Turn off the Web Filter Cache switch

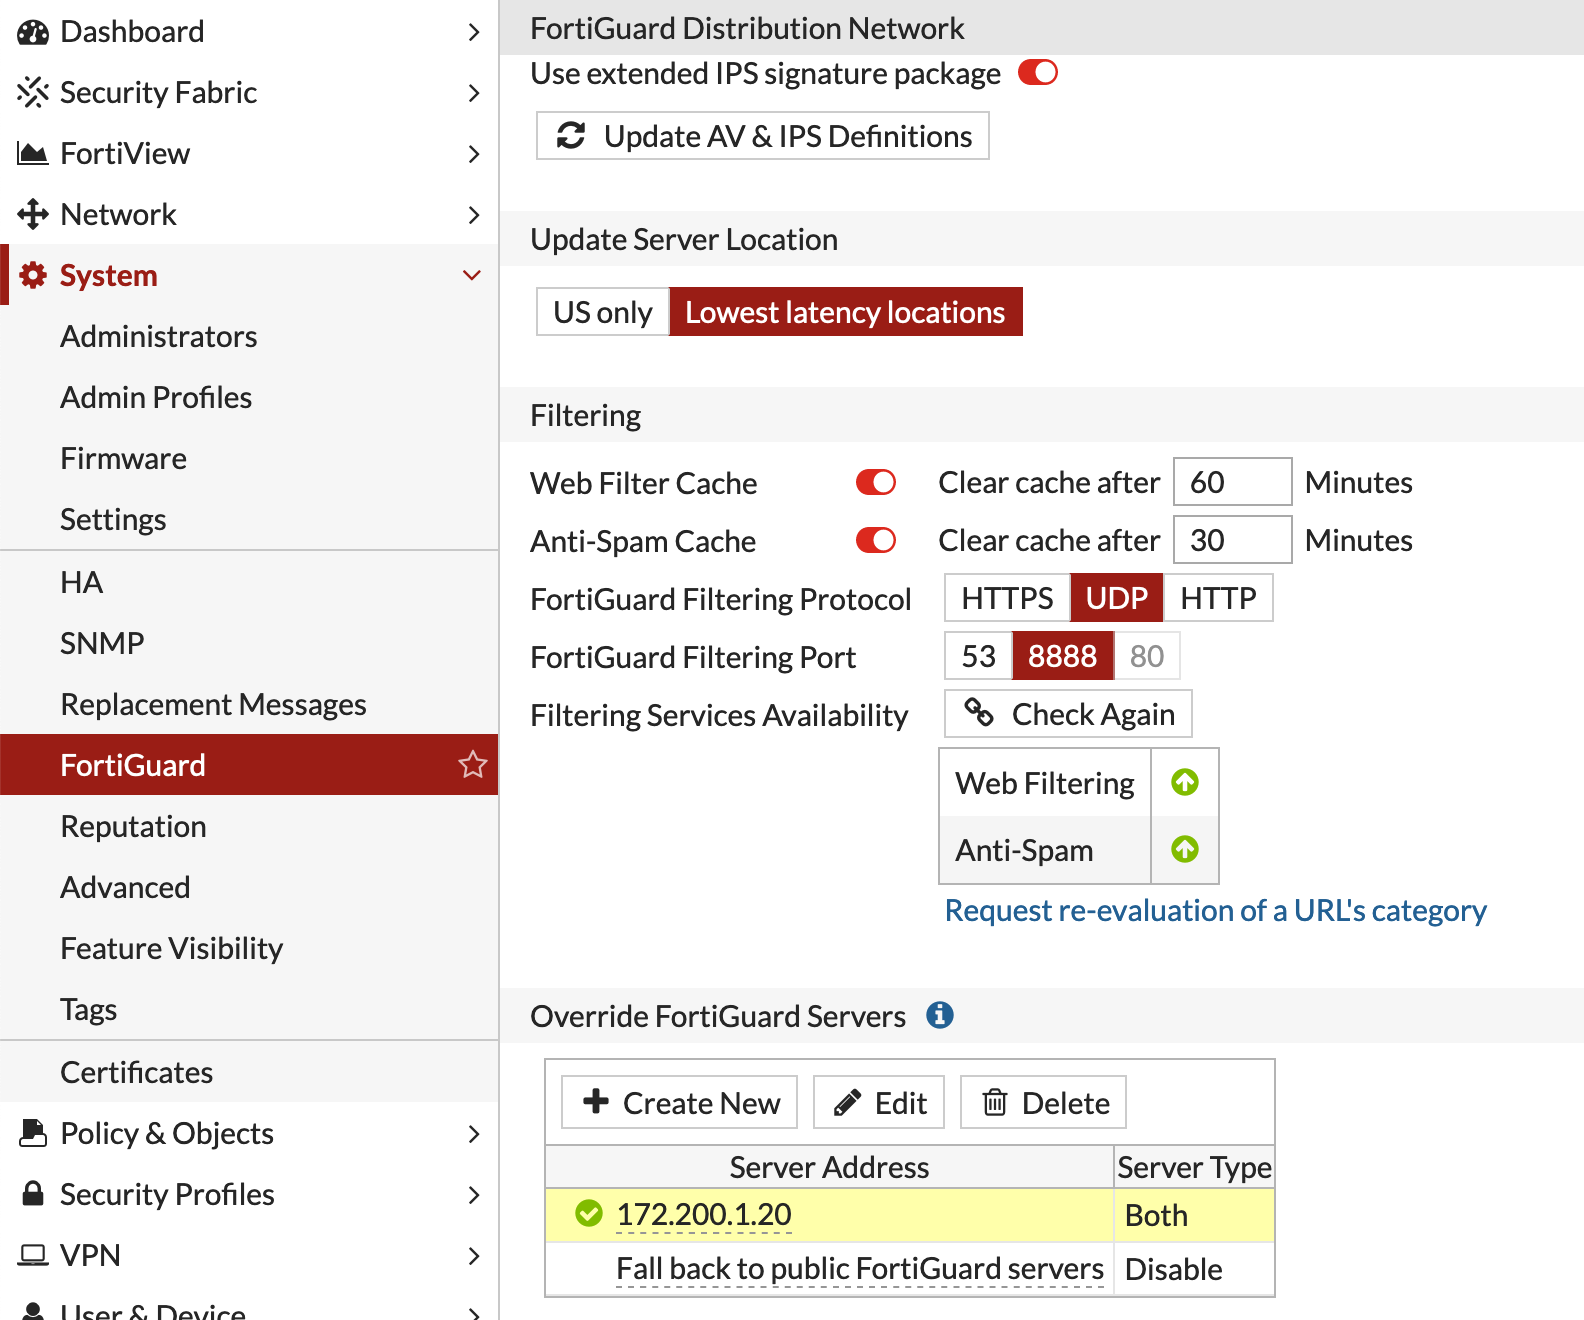tap(875, 483)
